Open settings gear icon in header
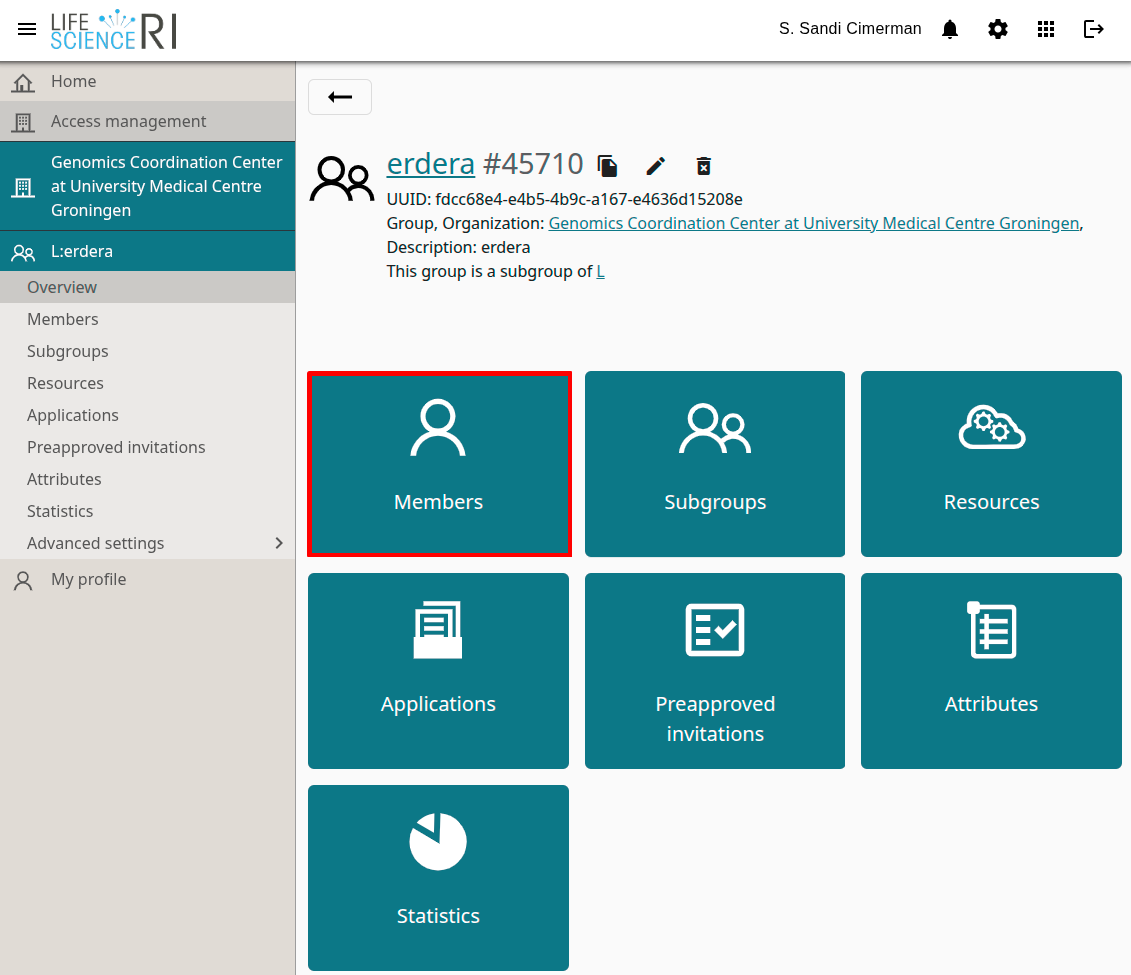Screen dimensions: 1131x975 (998, 29)
